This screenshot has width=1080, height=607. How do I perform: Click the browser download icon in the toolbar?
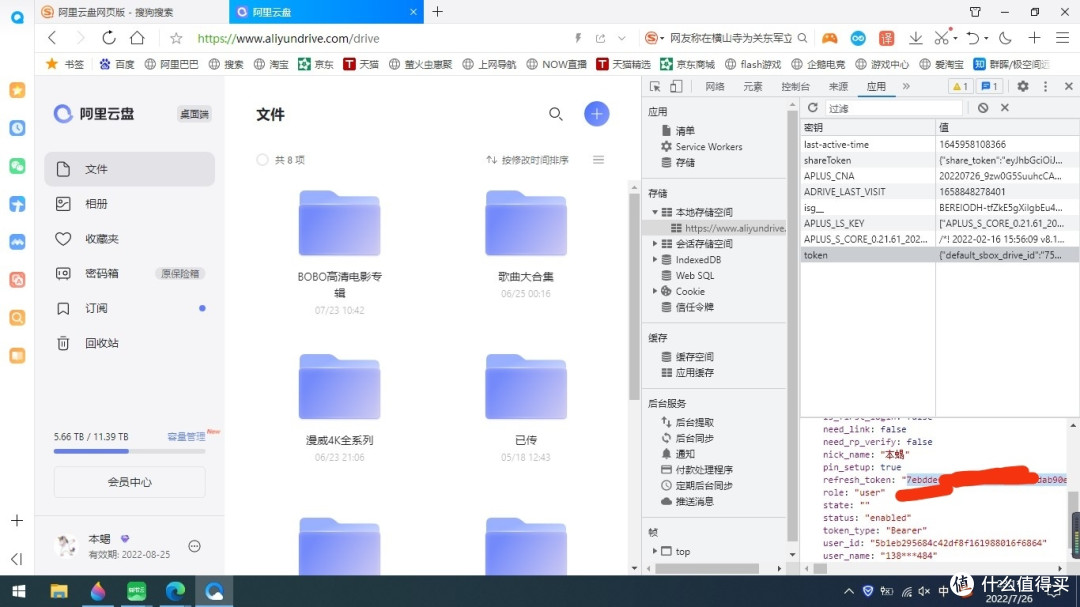coord(916,36)
